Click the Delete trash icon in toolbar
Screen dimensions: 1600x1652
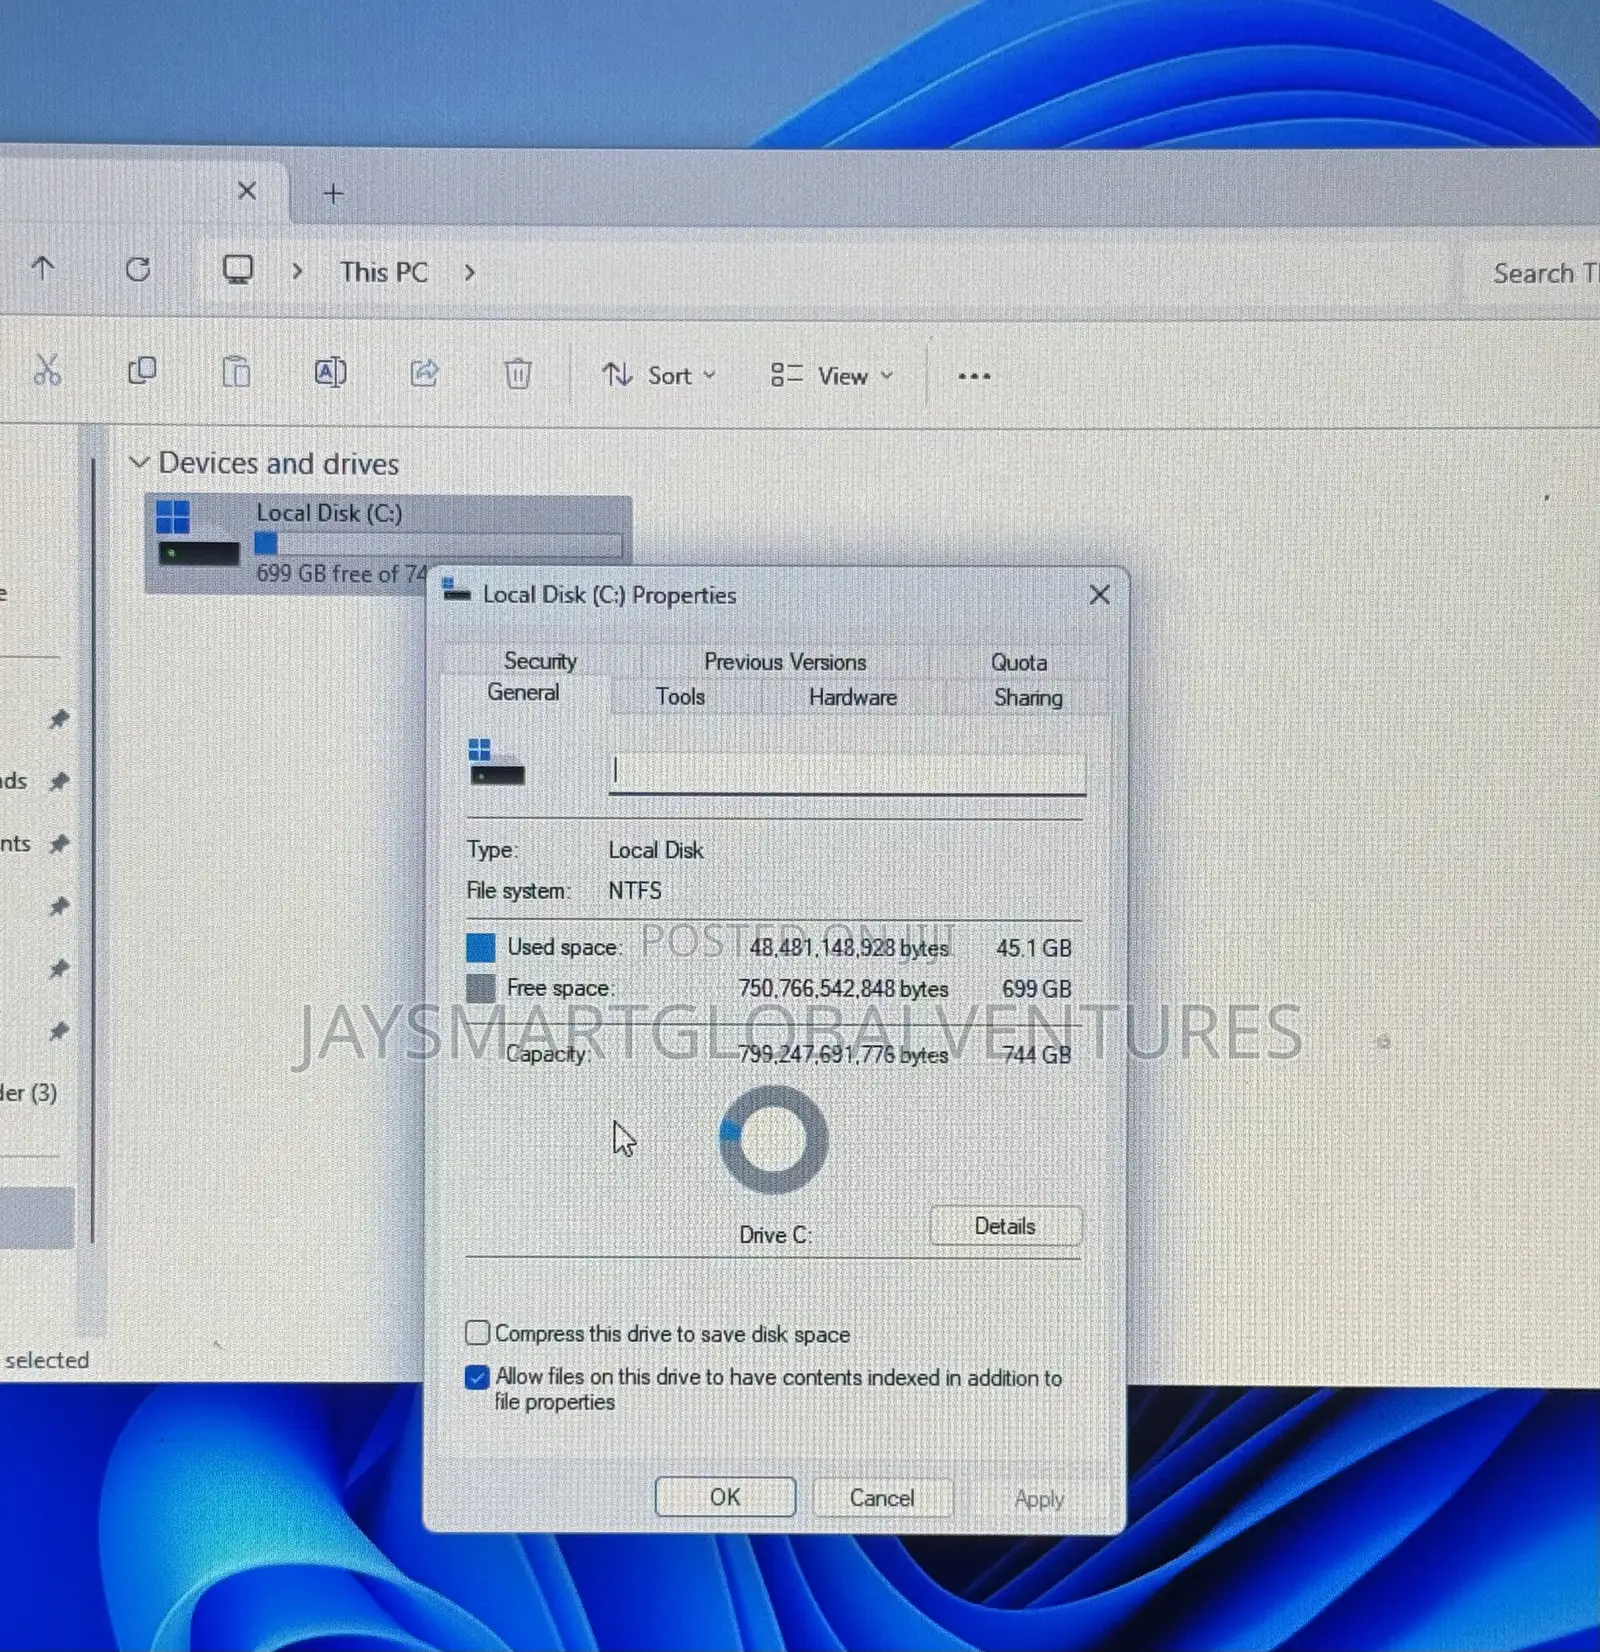click(517, 374)
